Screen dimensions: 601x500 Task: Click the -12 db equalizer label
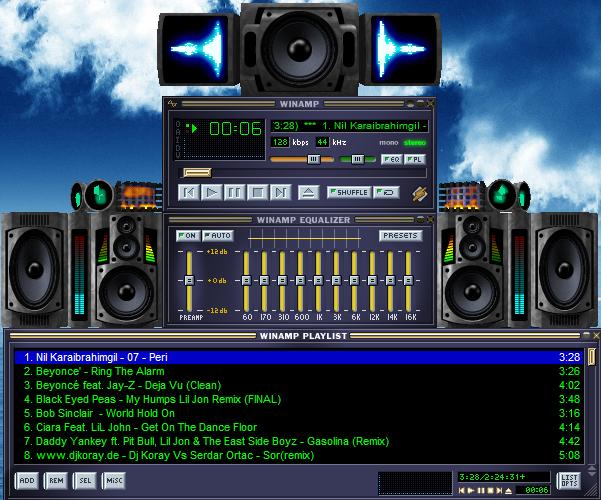pyautogui.click(x=217, y=311)
